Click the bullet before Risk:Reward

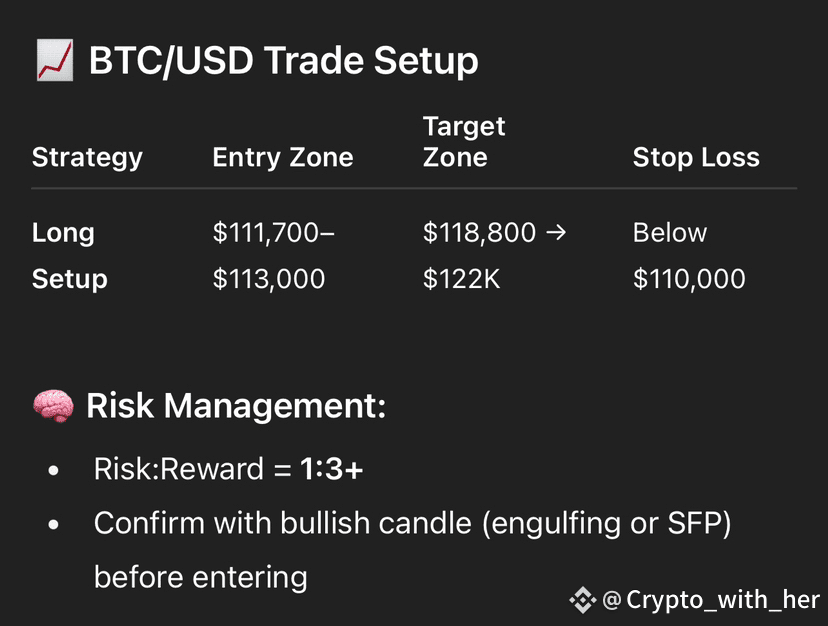(x=53, y=470)
